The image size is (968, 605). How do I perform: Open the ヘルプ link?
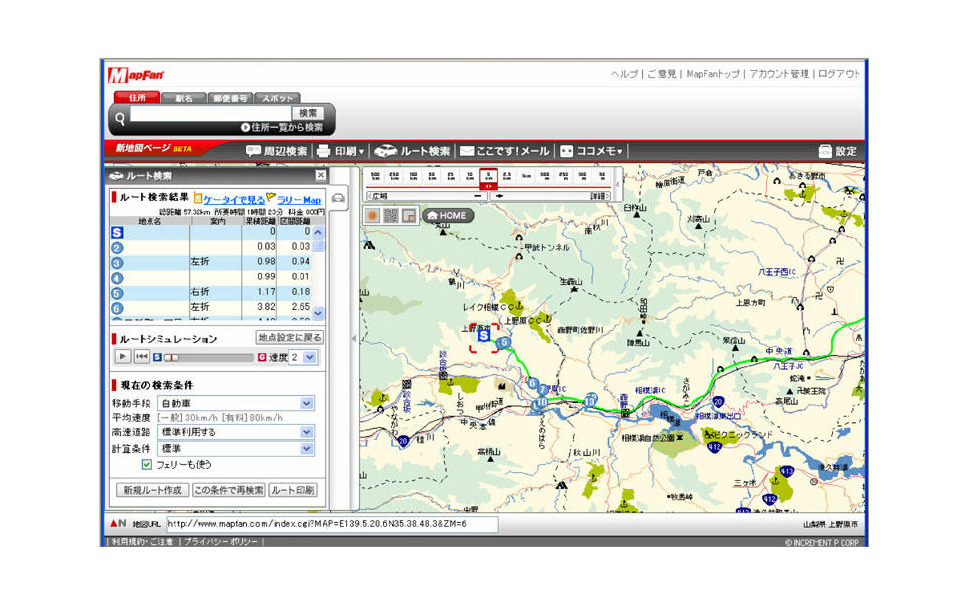click(x=624, y=73)
